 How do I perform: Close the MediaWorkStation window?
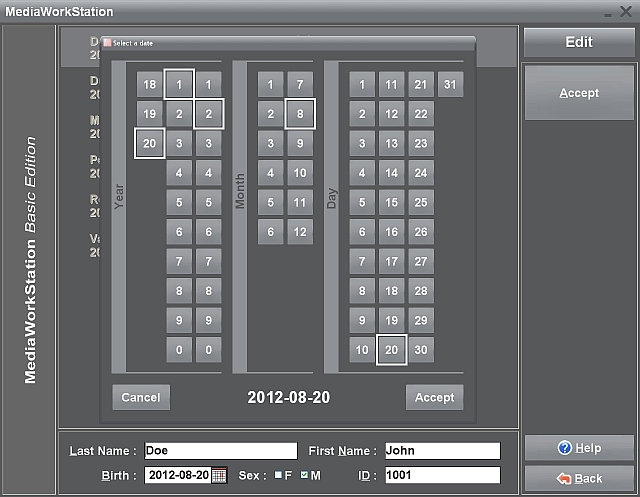click(x=626, y=11)
